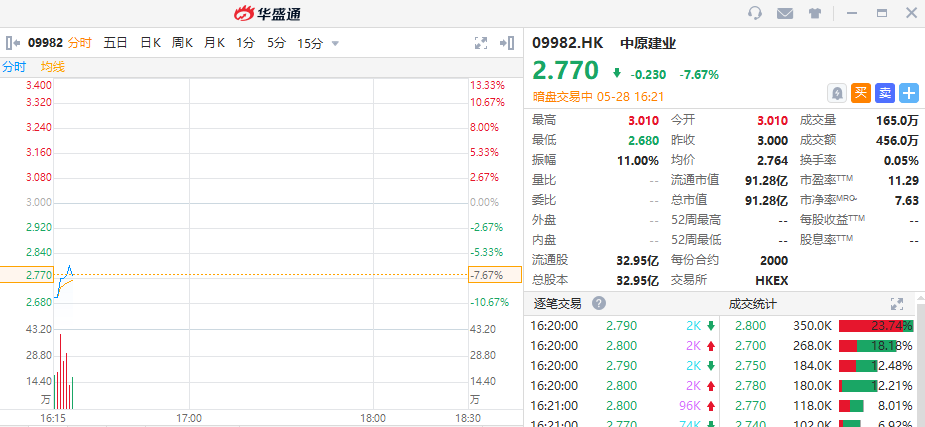925x427 pixels.
Task: Click current price 2.770
Action: pyautogui.click(x=566, y=71)
